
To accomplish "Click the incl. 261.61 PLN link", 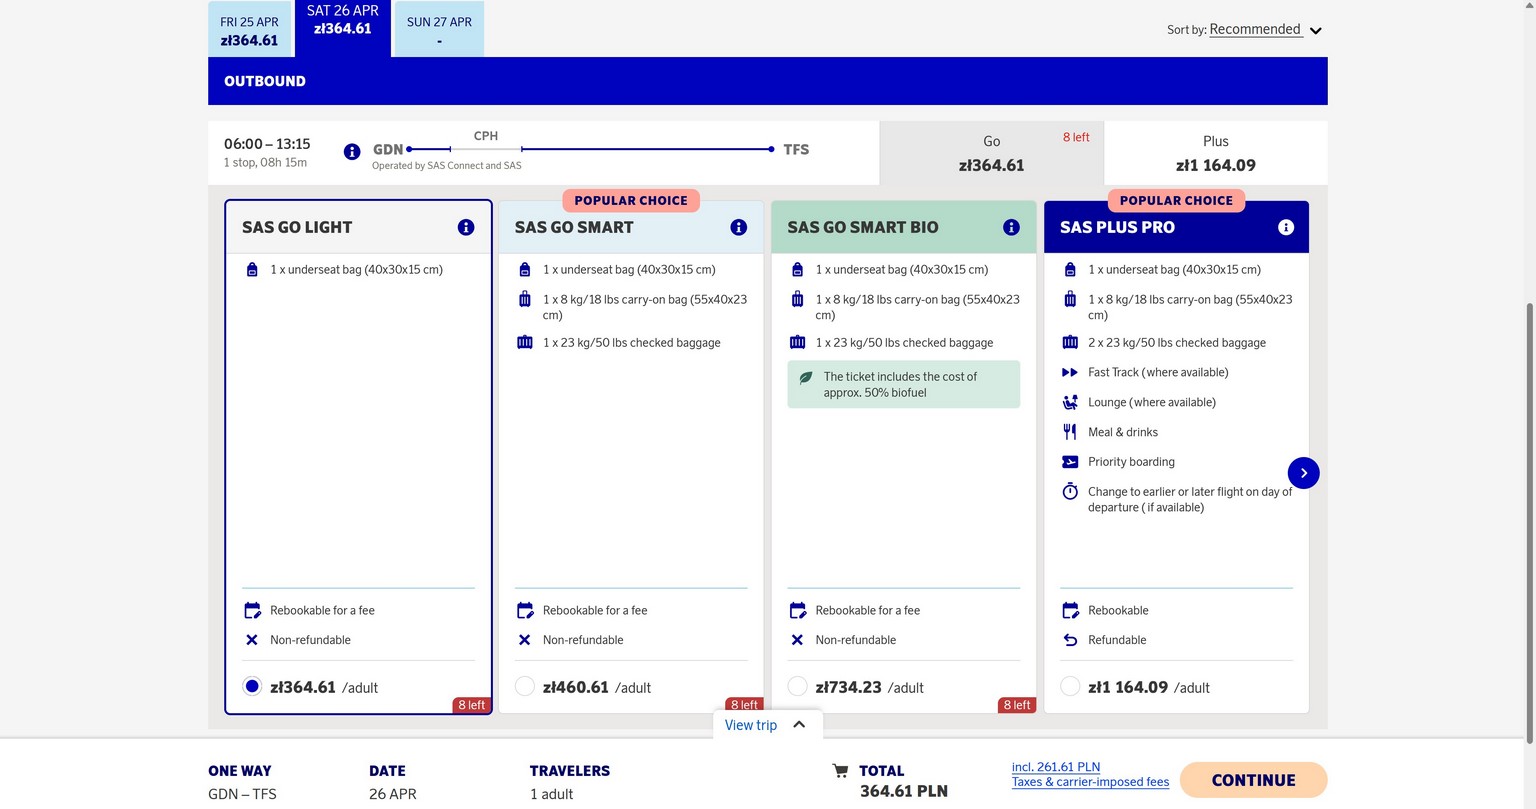I will 1056,767.
